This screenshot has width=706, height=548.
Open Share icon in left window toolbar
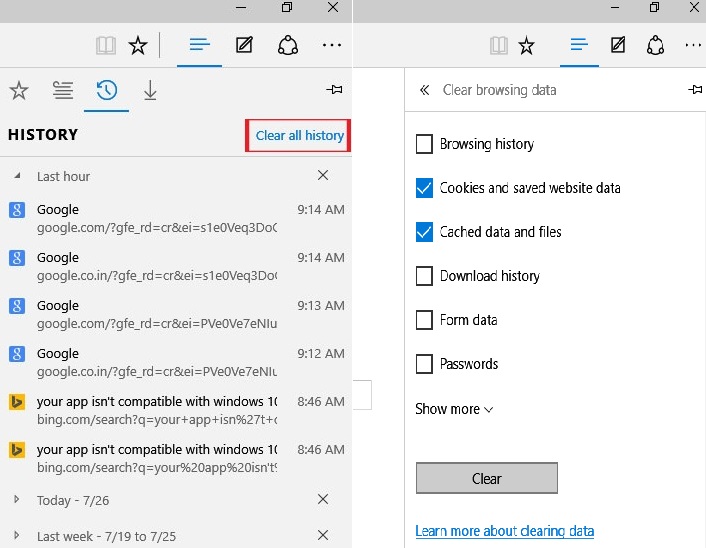click(288, 45)
